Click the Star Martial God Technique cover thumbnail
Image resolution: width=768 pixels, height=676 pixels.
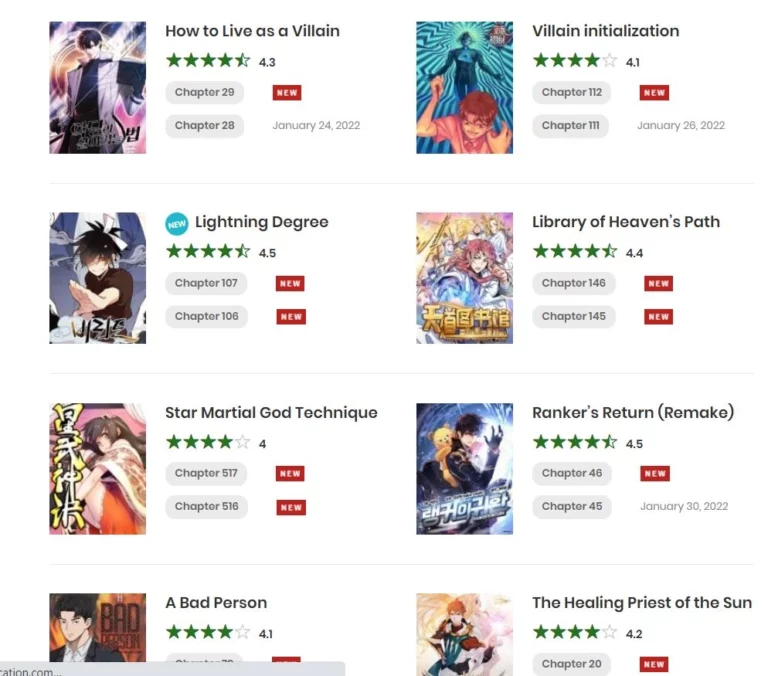97,469
